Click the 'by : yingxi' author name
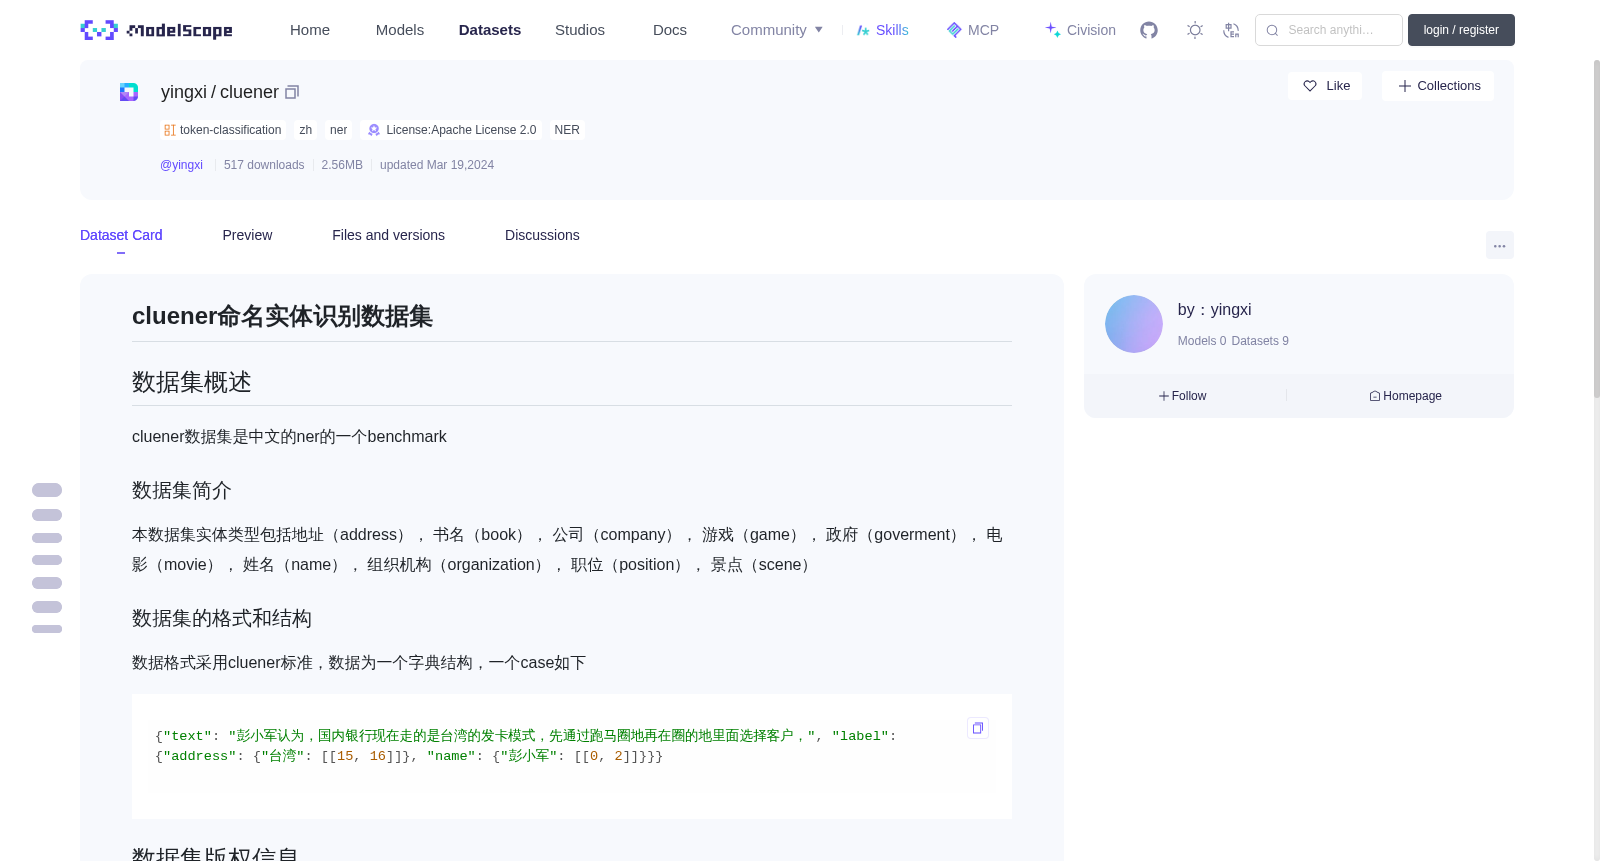This screenshot has height=861, width=1600. pyautogui.click(x=1214, y=310)
